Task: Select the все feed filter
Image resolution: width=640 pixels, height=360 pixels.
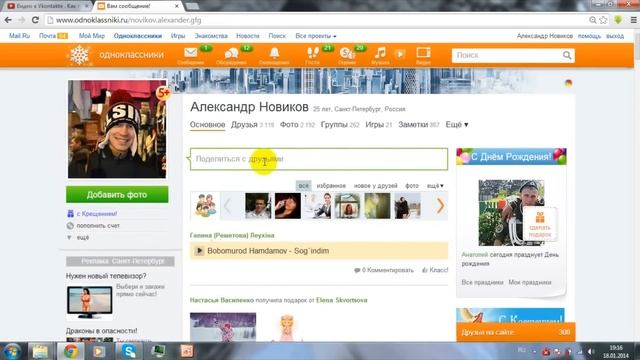Action: pos(303,186)
